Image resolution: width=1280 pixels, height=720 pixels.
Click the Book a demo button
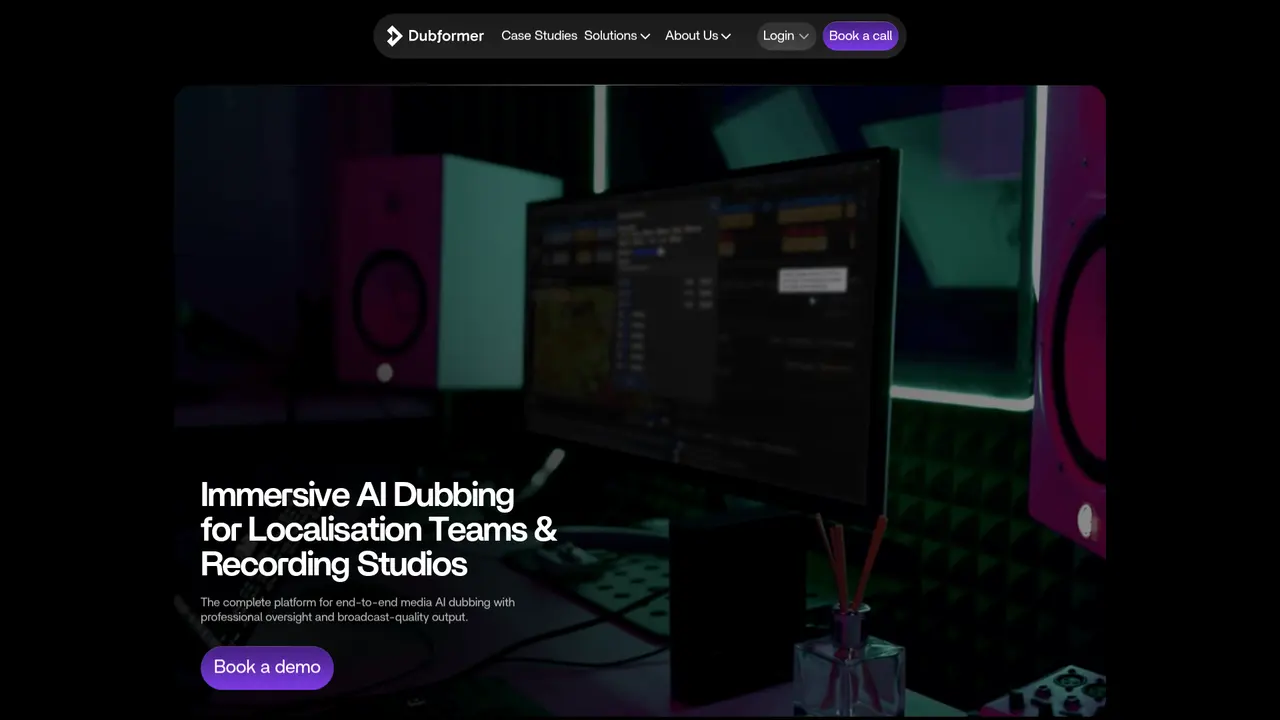[x=267, y=667]
